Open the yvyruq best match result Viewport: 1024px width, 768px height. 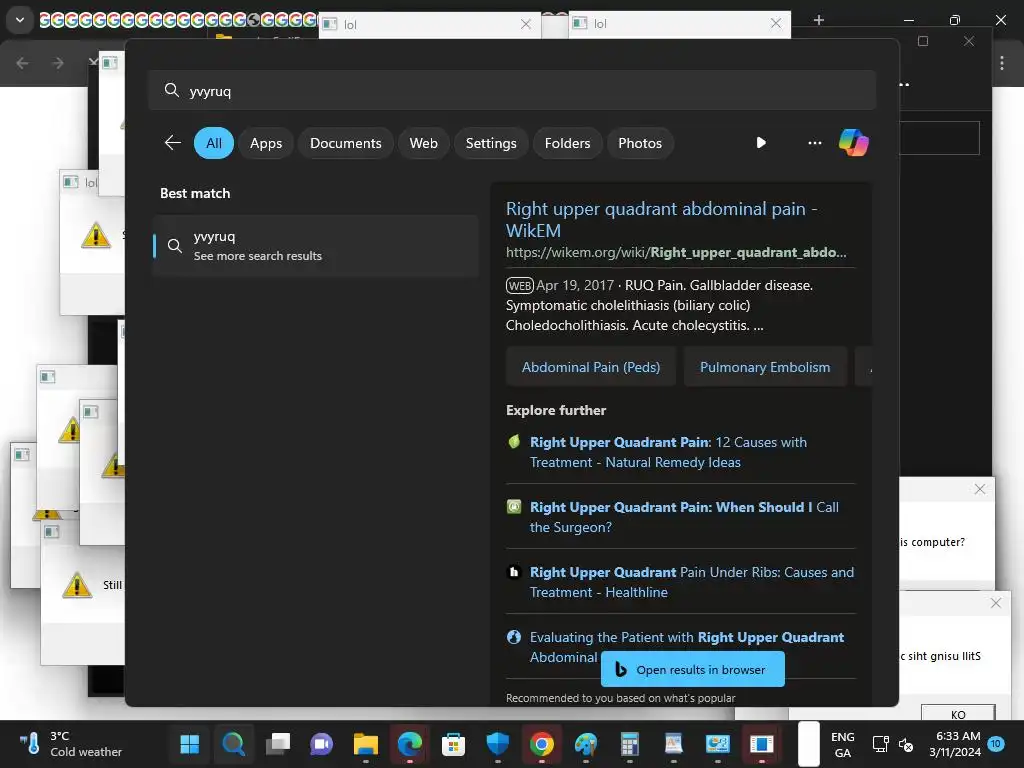tap(315, 246)
